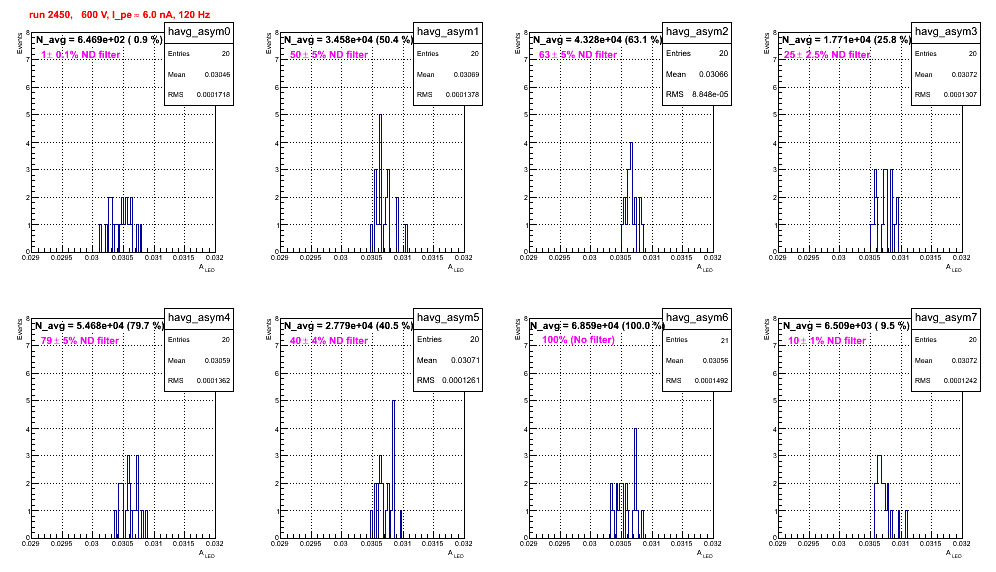Select the magenta 1± 0.1% ND filter text
The height and width of the screenshot is (572, 996).
(81, 55)
